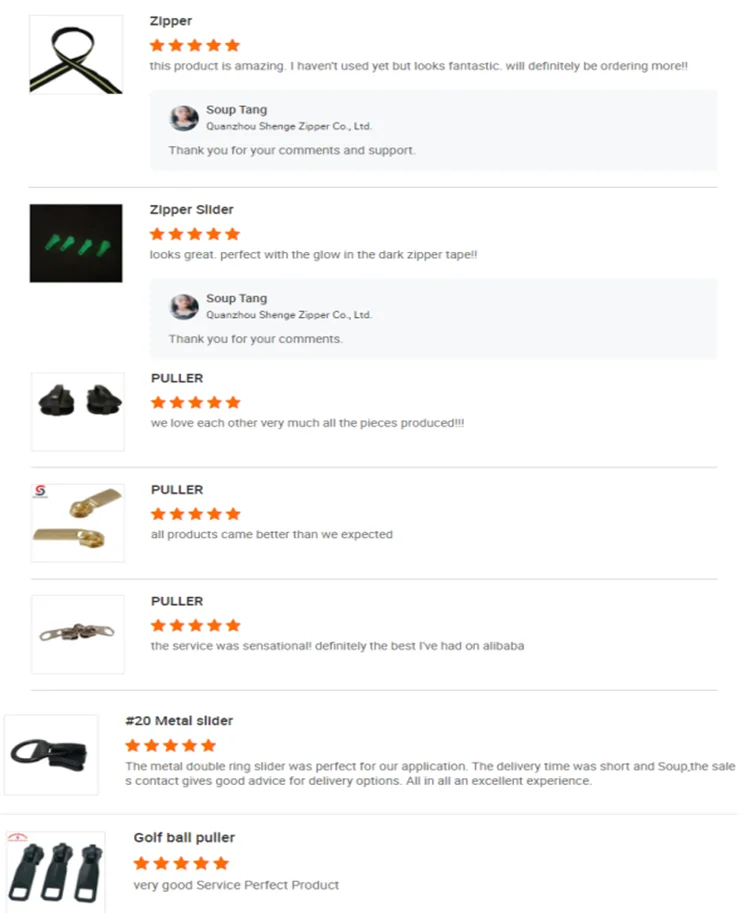Viewport: 750px width, 913px height.
Task: Open the #20 Metal slider title
Action: (x=179, y=721)
